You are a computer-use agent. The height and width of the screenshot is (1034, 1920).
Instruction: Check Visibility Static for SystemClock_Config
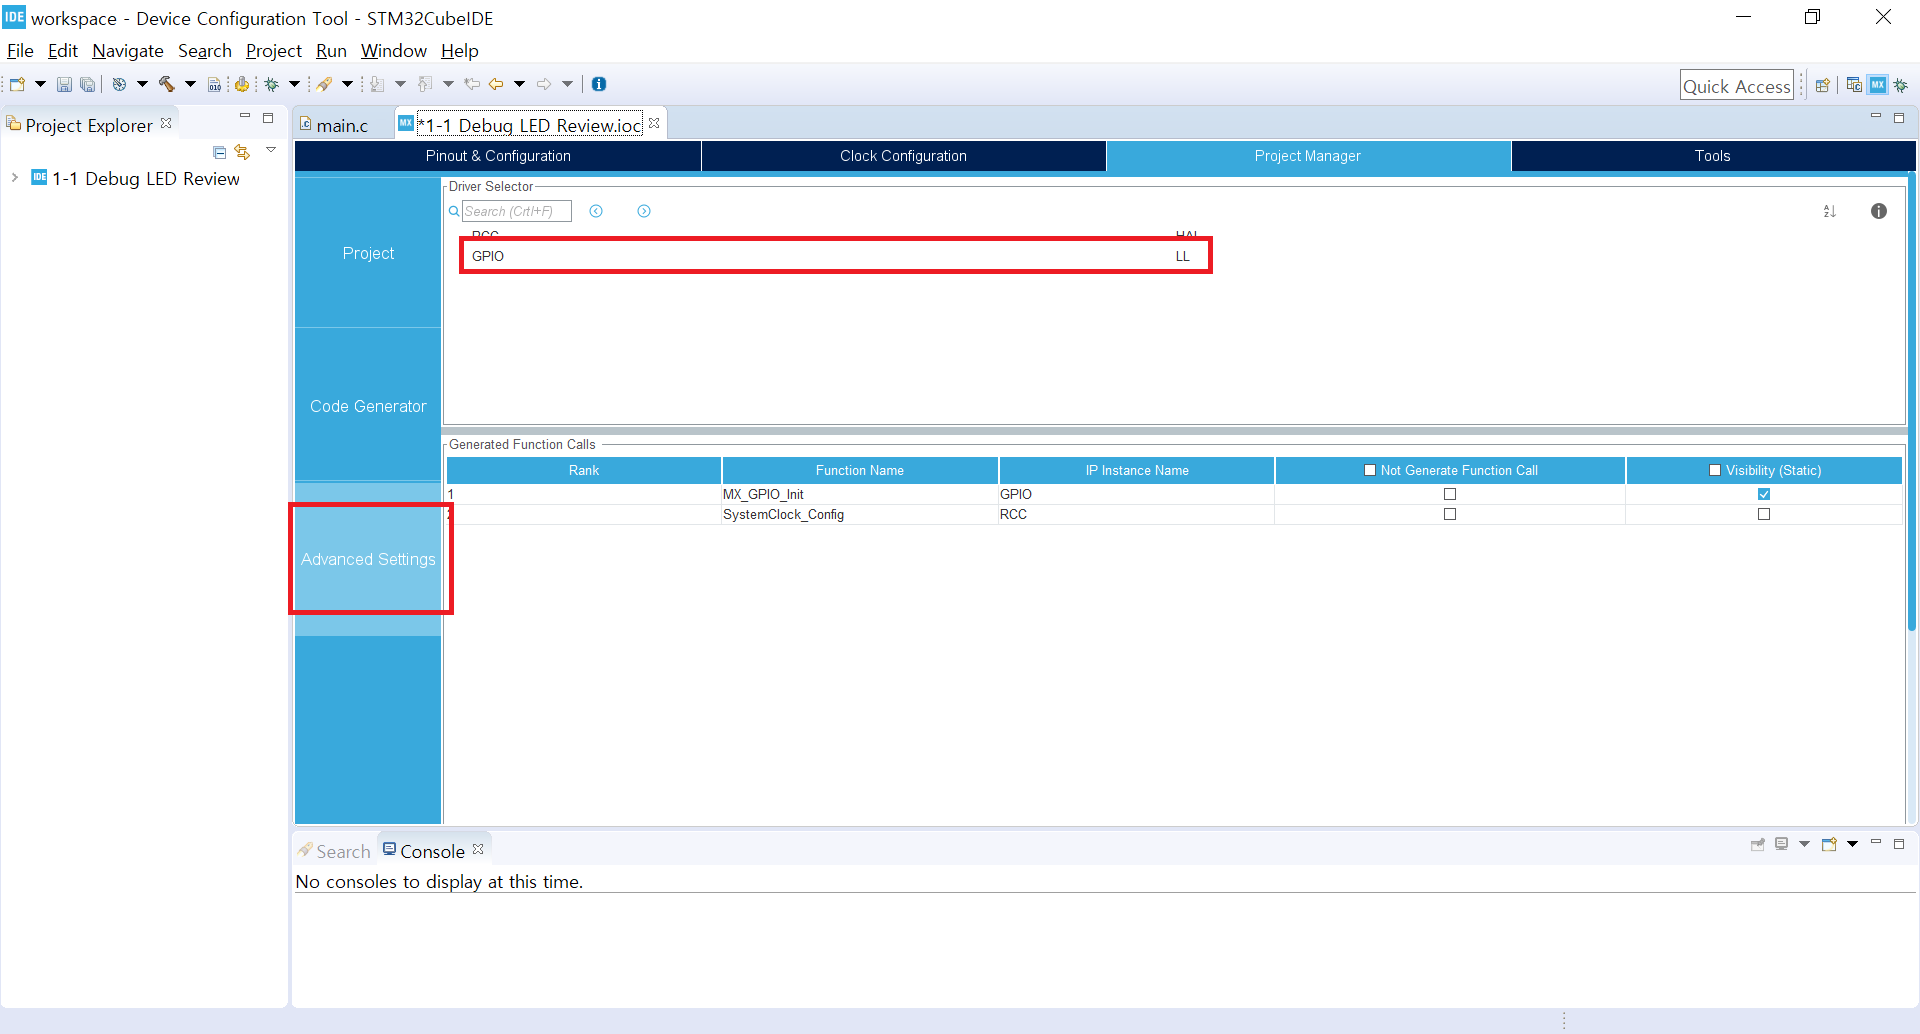coord(1764,514)
